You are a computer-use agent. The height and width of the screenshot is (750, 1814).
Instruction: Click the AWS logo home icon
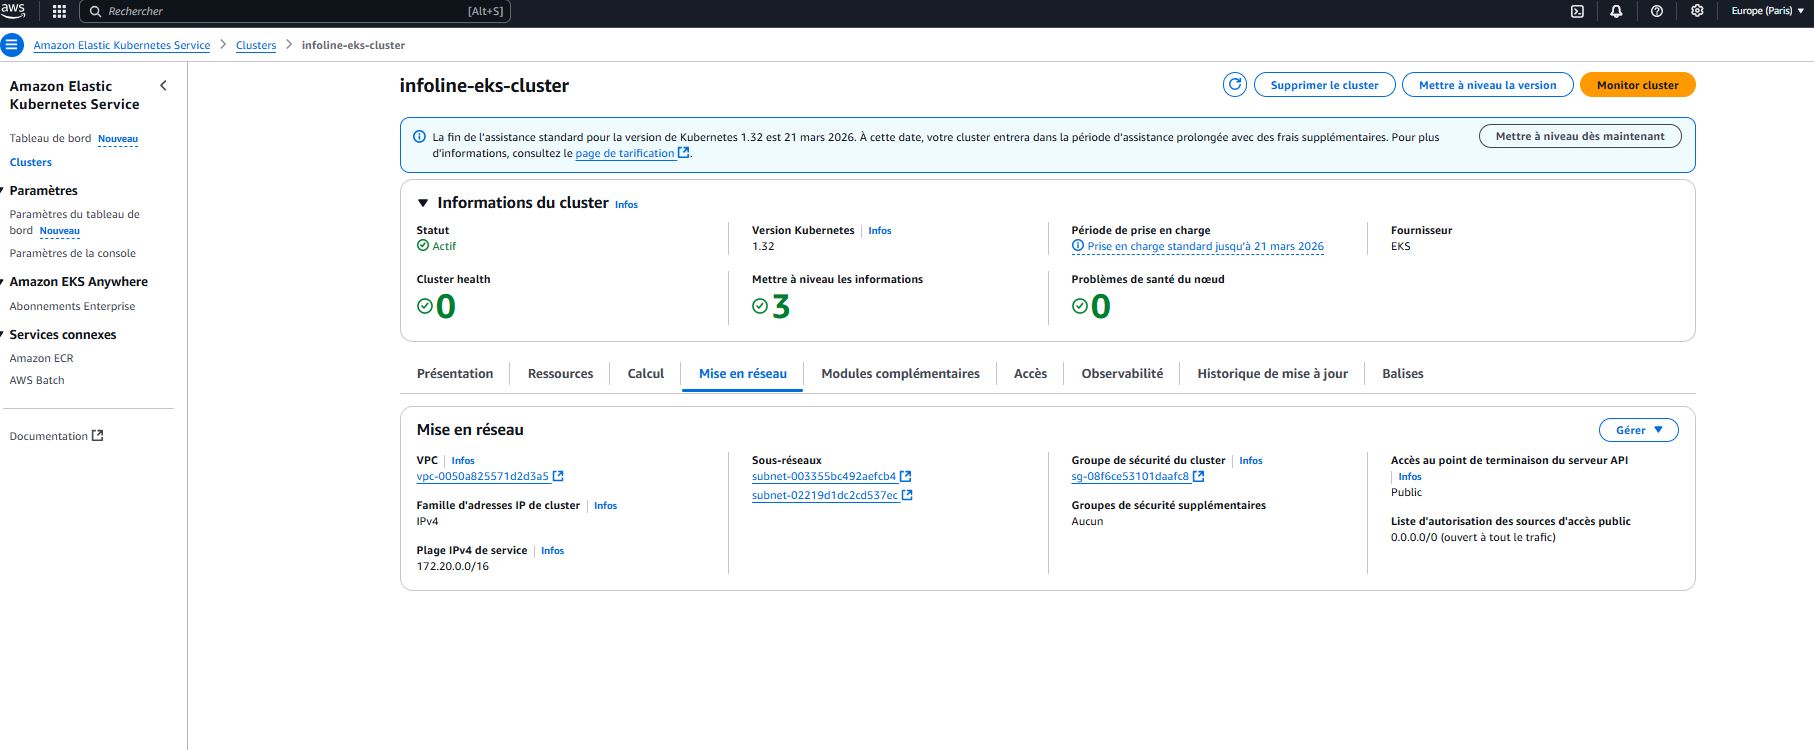pyautogui.click(x=13, y=11)
